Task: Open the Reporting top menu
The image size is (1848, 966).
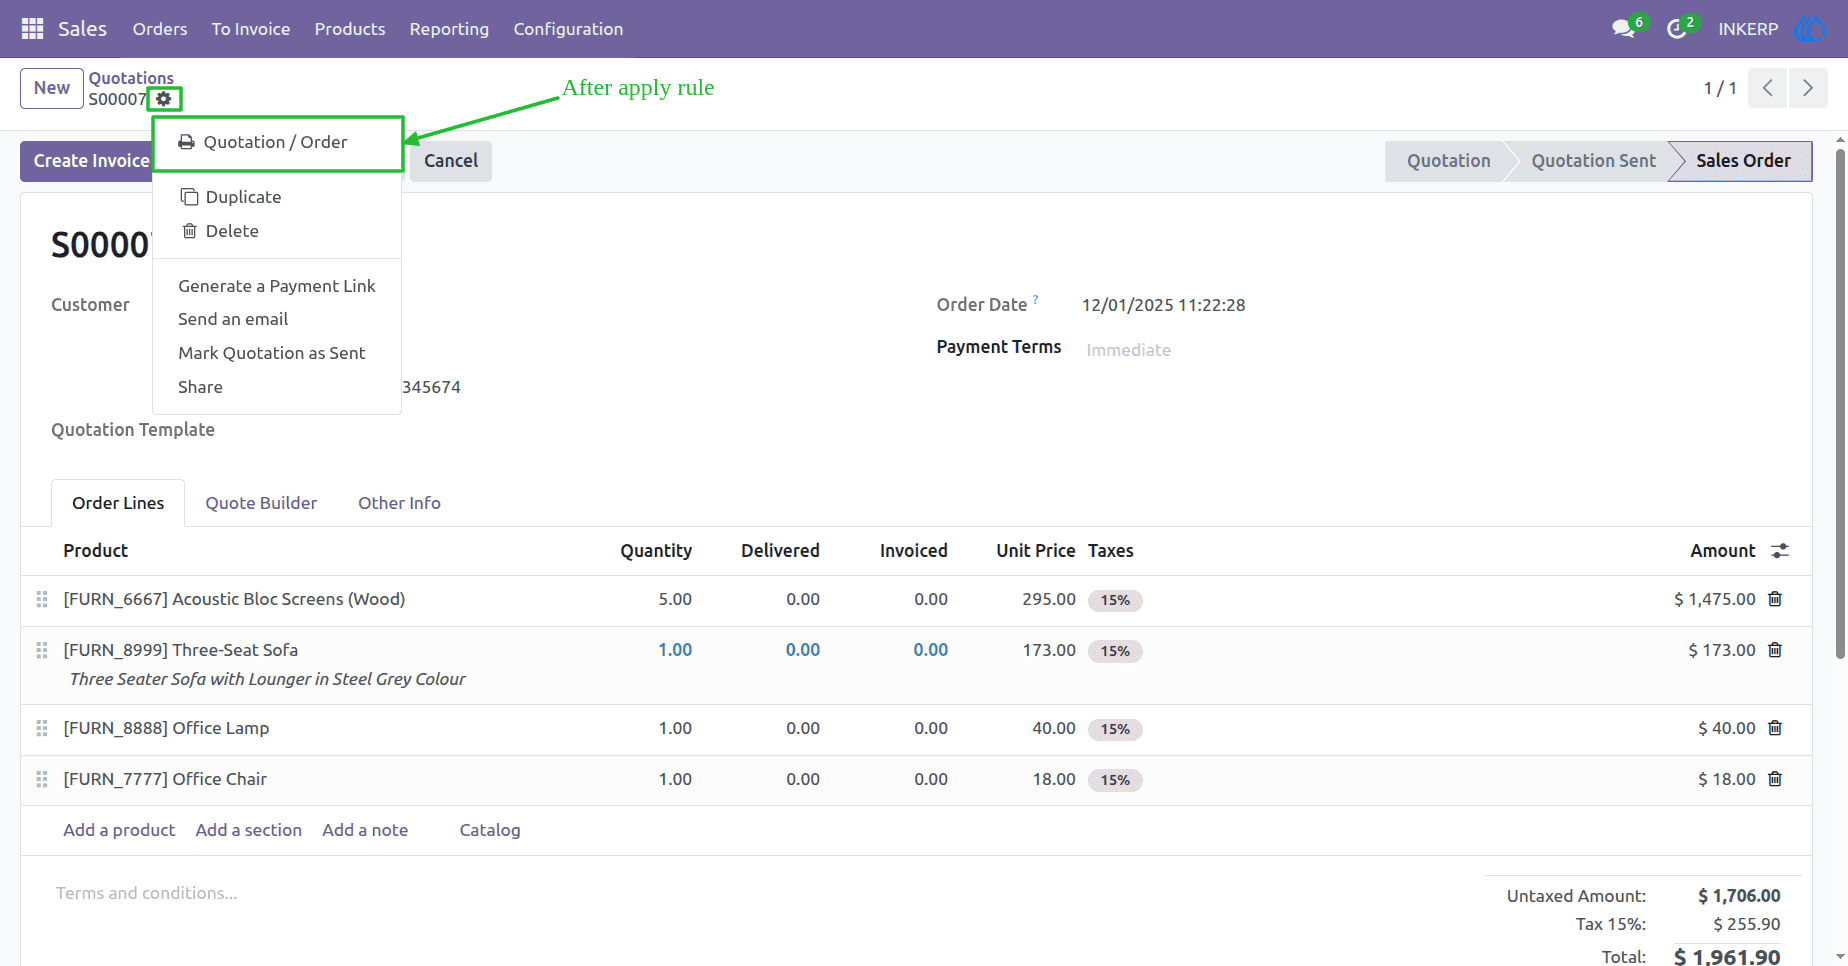Action: (x=449, y=29)
